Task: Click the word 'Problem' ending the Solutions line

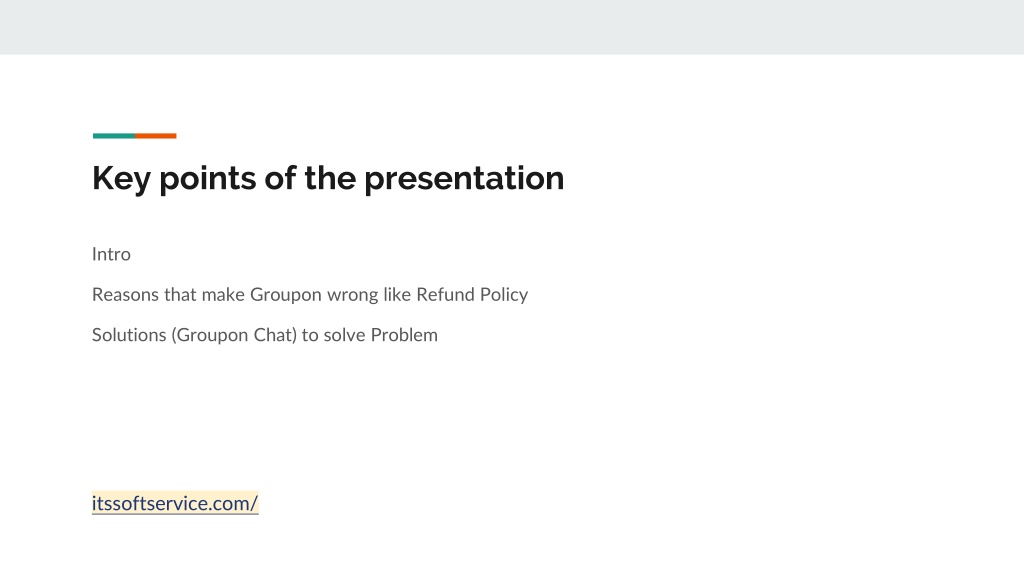Action: [x=404, y=335]
